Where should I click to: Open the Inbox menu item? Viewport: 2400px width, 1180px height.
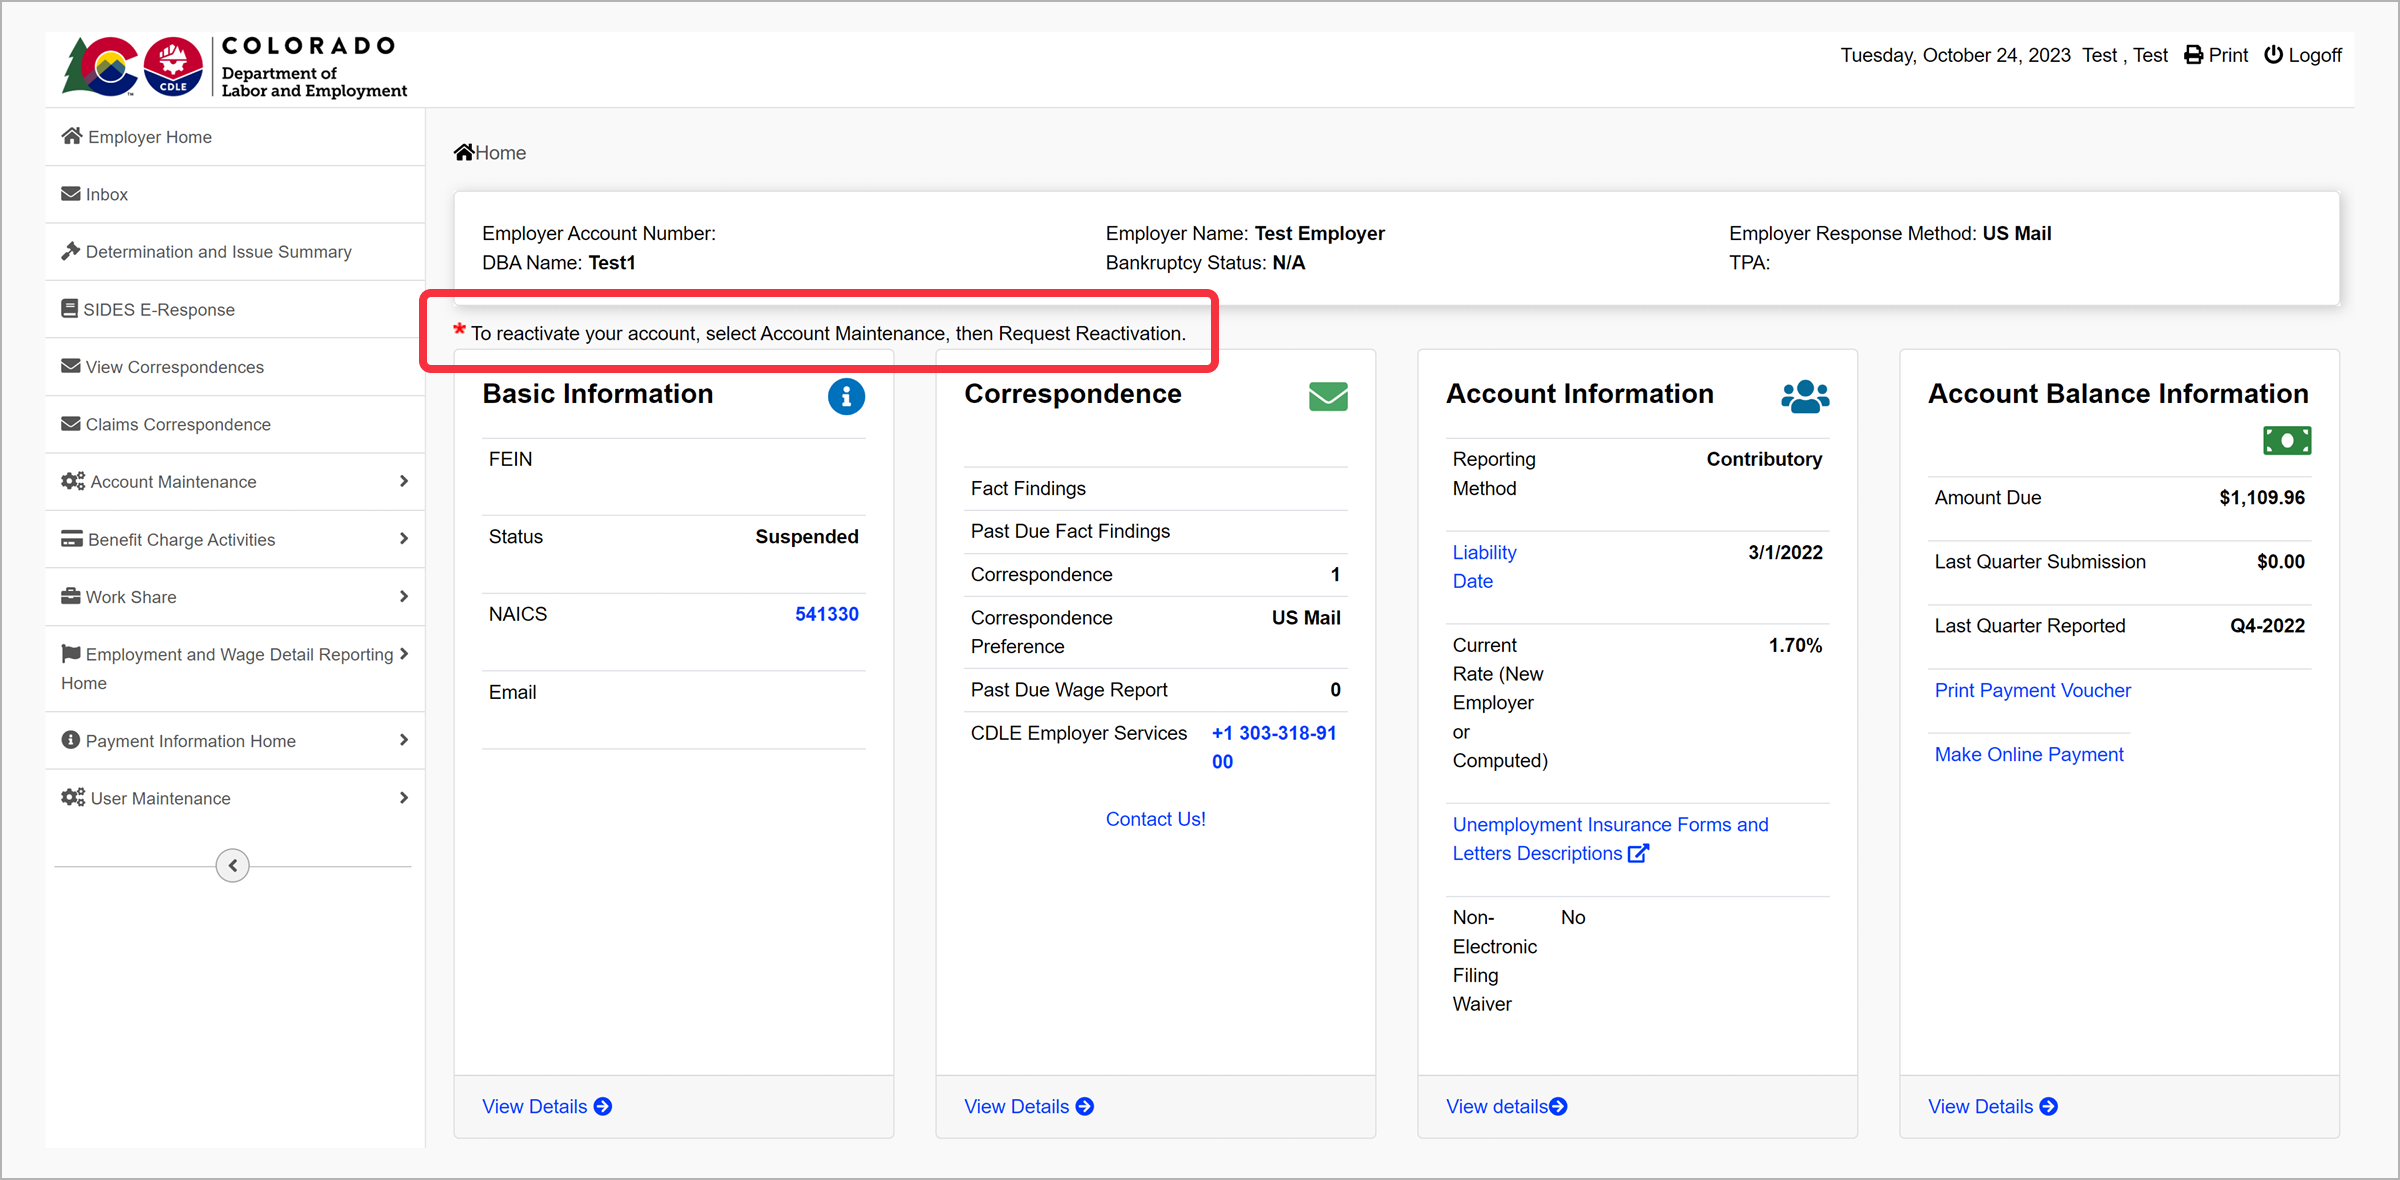coord(235,194)
